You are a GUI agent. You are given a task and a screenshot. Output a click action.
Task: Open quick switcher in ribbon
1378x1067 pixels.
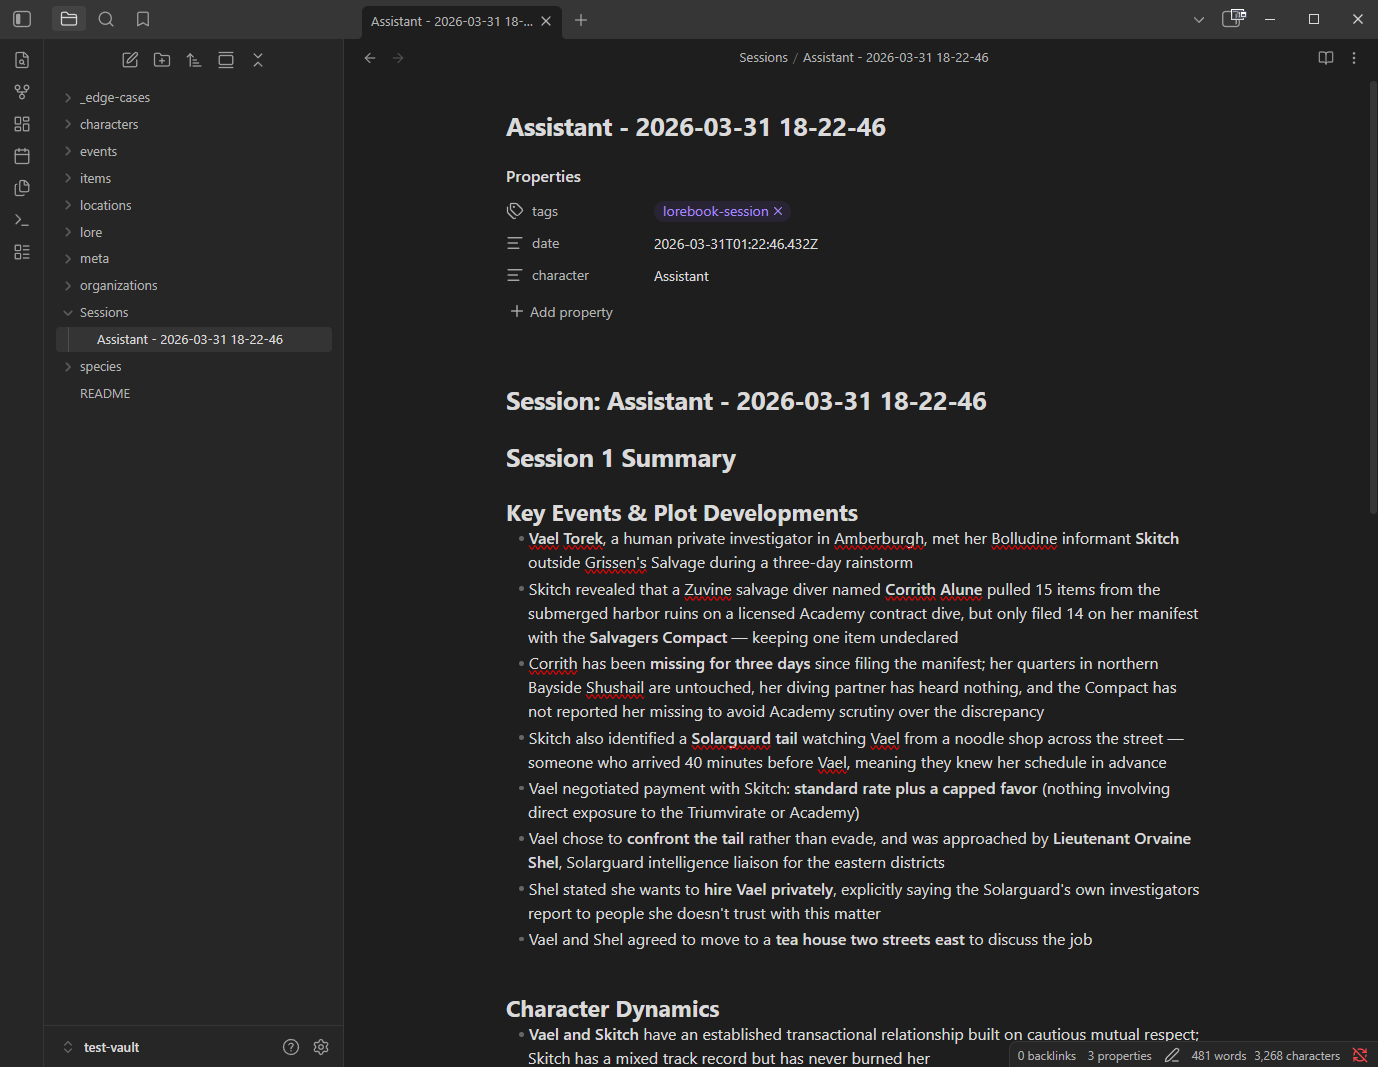point(22,60)
